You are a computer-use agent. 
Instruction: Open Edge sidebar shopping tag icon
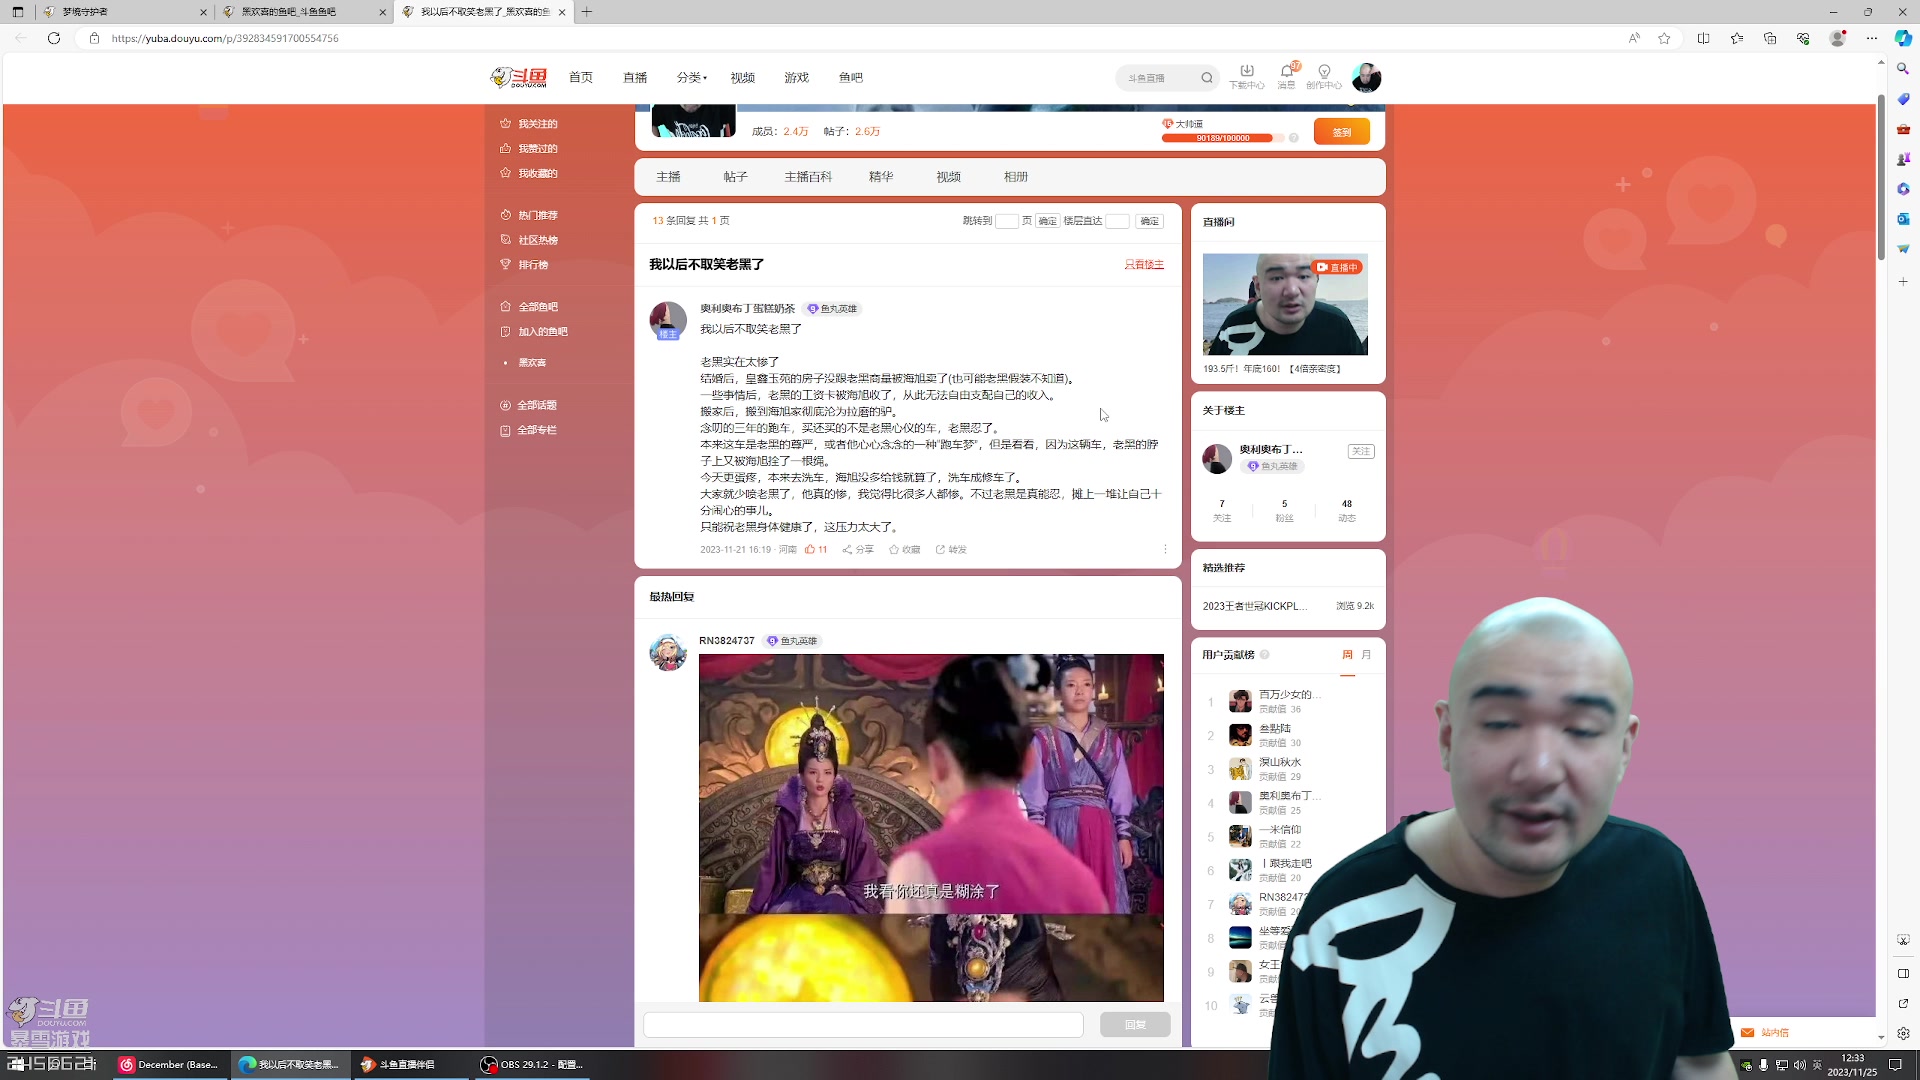(1903, 99)
